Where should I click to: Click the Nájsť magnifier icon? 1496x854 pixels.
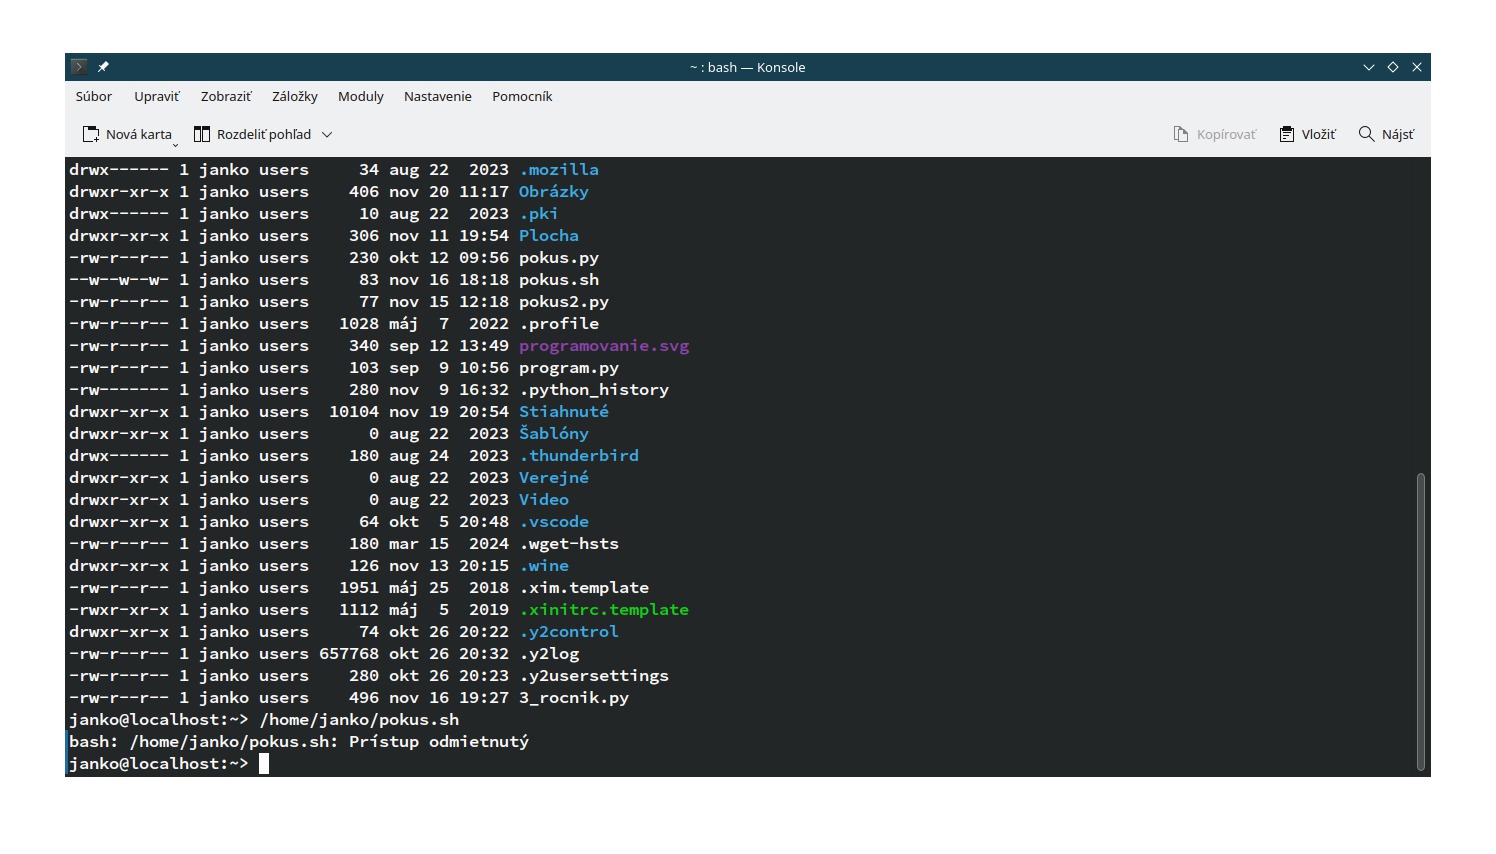(x=1366, y=134)
